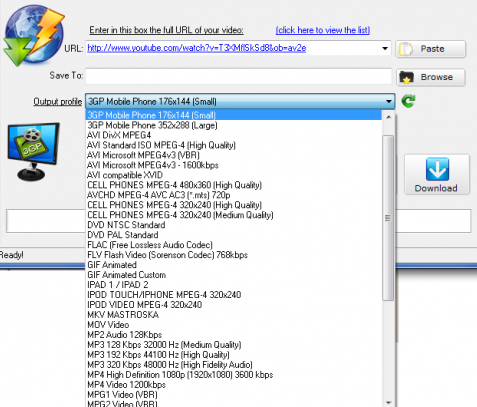Collapse the Output profile combo box arrow
Viewport: 477px width, 407px height.
coord(389,101)
